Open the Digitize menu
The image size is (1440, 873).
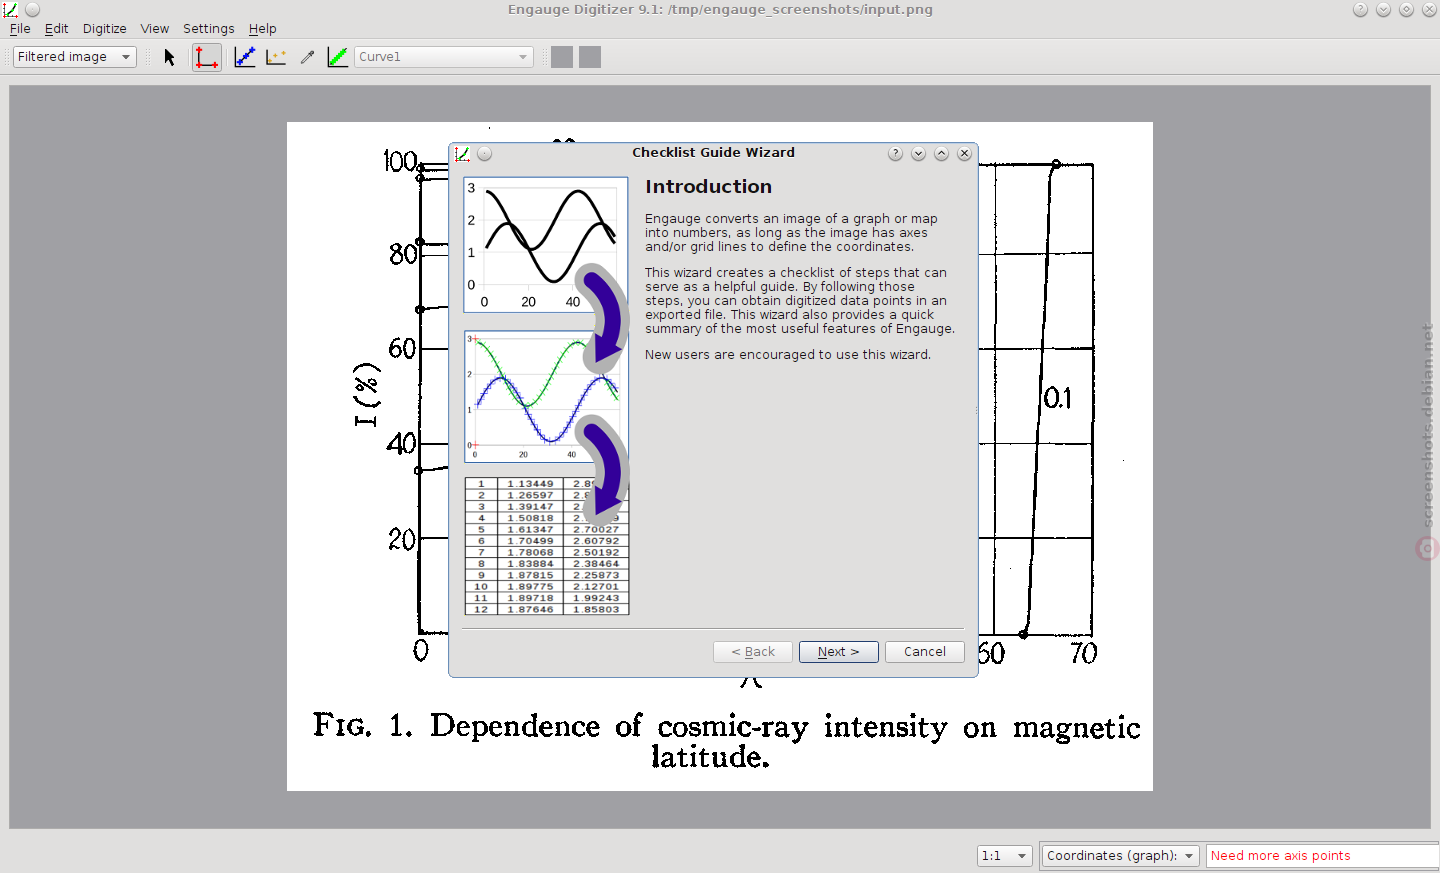click(x=104, y=29)
